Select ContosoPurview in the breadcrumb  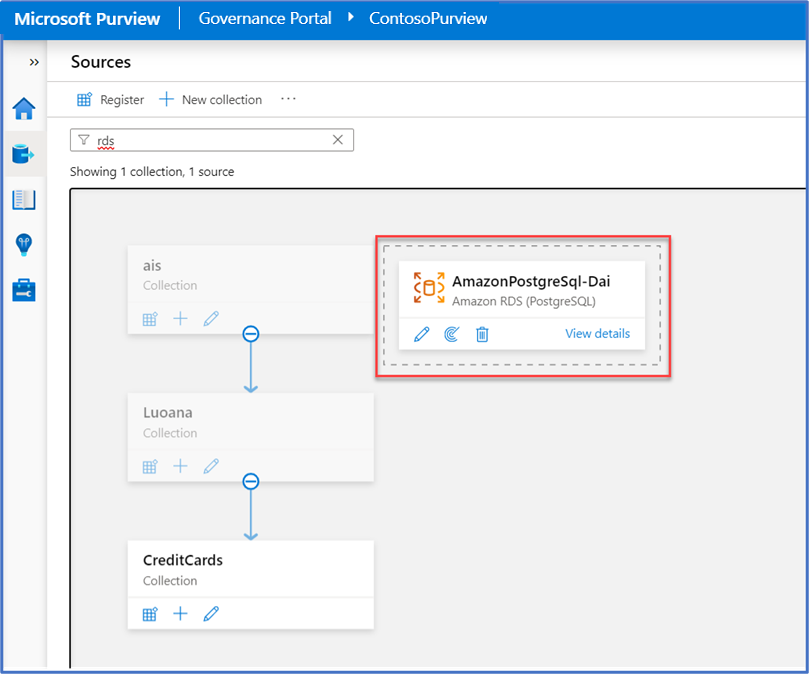427,18
